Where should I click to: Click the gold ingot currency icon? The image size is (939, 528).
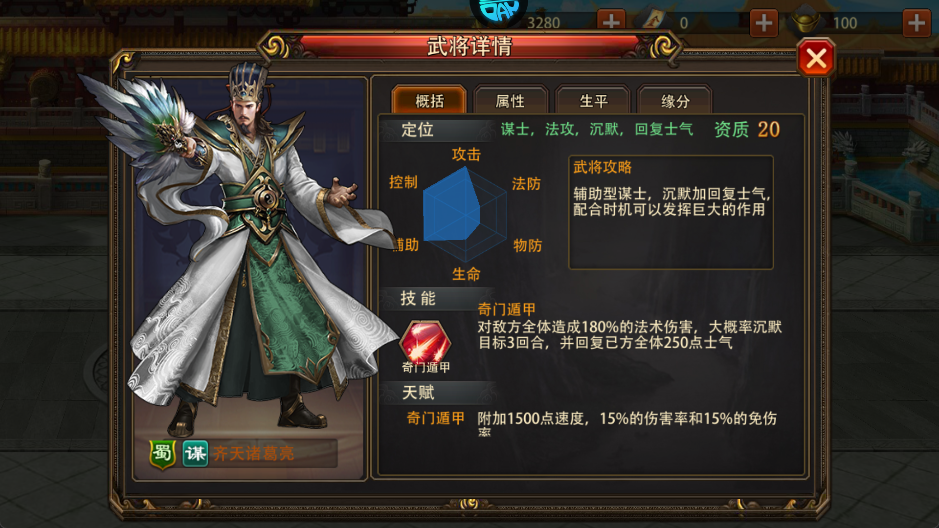click(x=806, y=21)
